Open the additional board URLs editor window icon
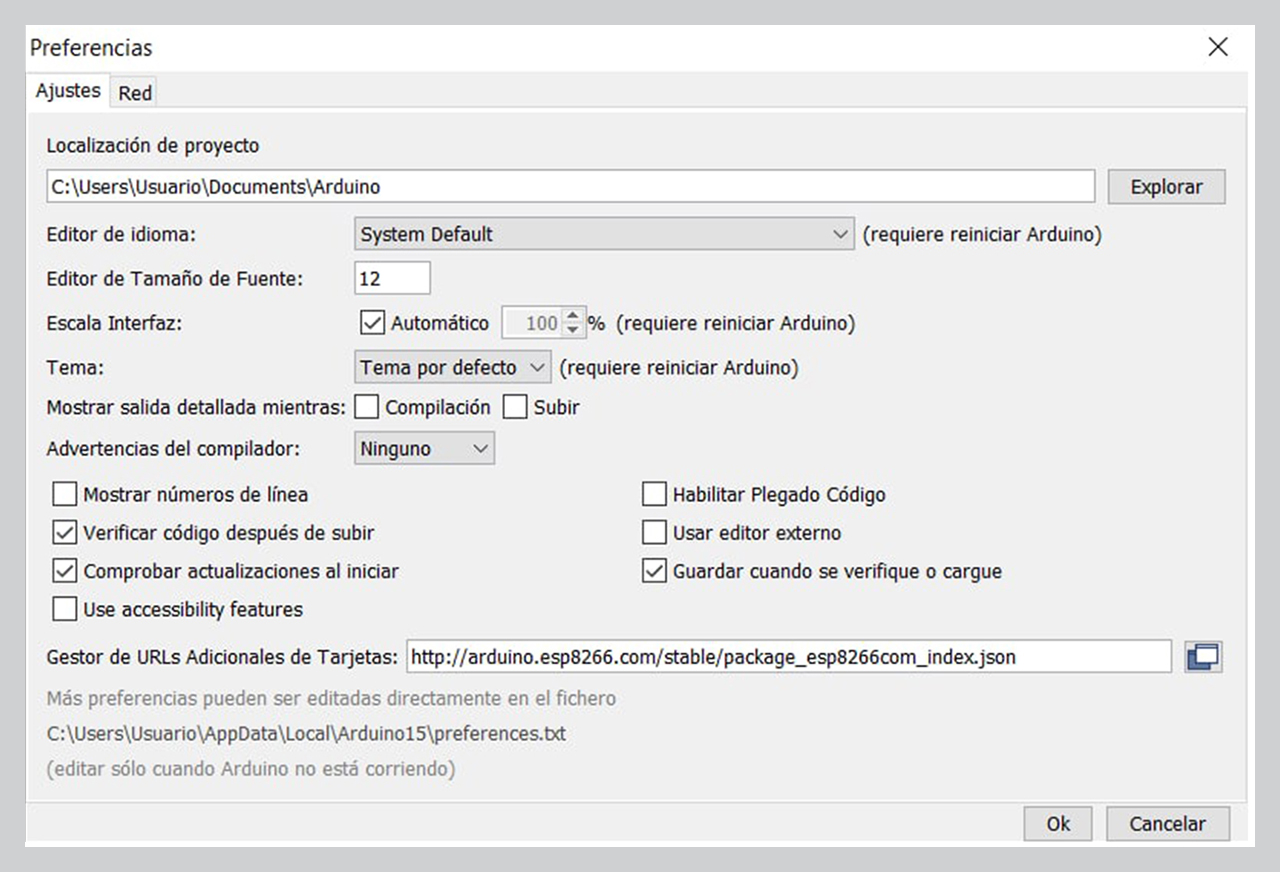 click(1203, 657)
